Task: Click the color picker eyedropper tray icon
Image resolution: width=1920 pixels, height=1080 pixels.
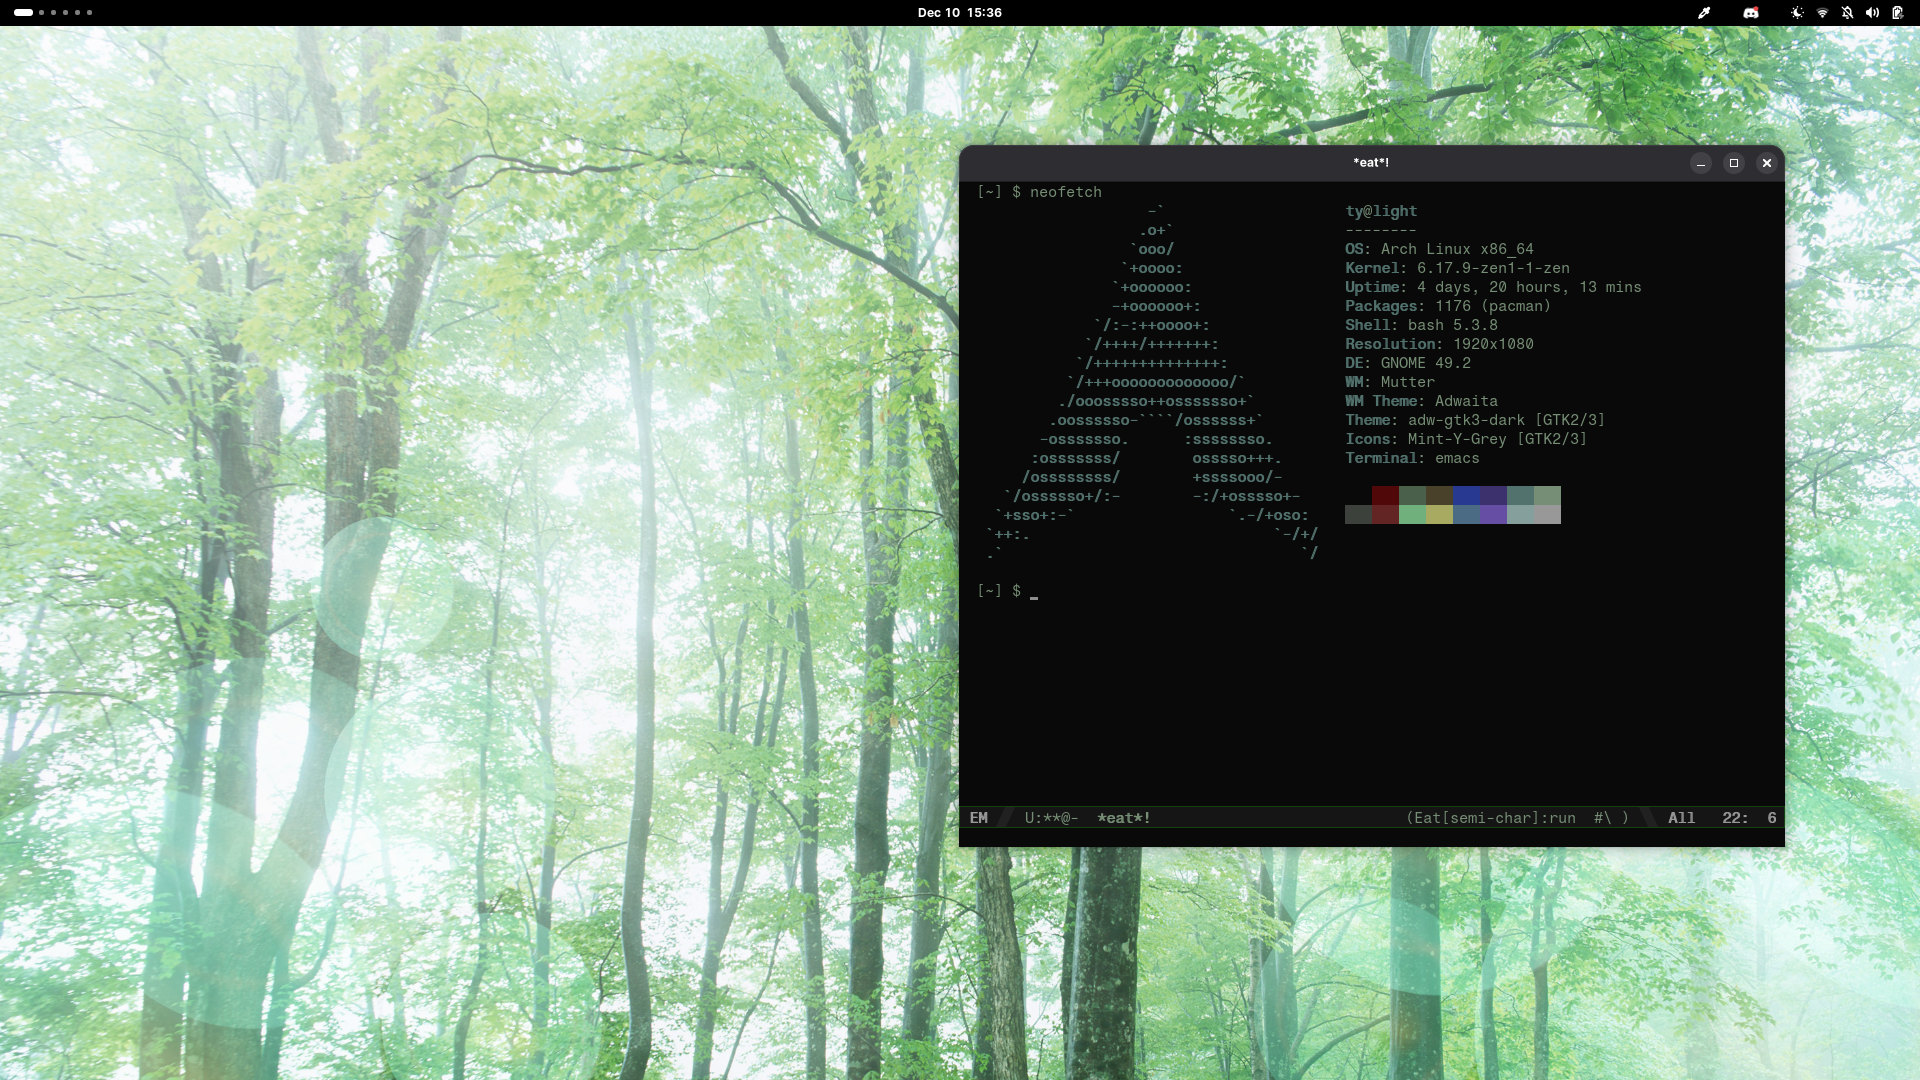Action: [x=1704, y=13]
